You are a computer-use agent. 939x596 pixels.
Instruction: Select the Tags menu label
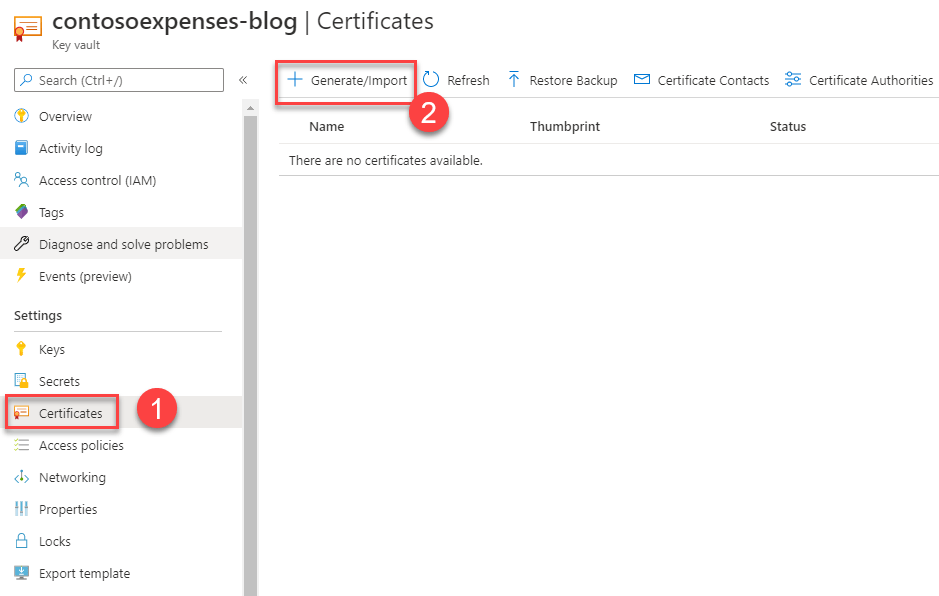click(x=52, y=213)
